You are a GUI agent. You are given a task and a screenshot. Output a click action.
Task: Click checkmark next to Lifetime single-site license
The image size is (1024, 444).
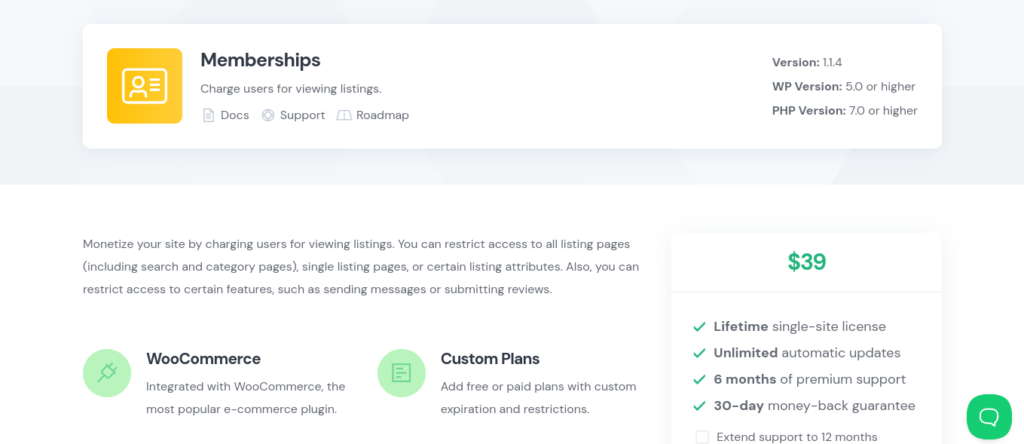tap(699, 326)
